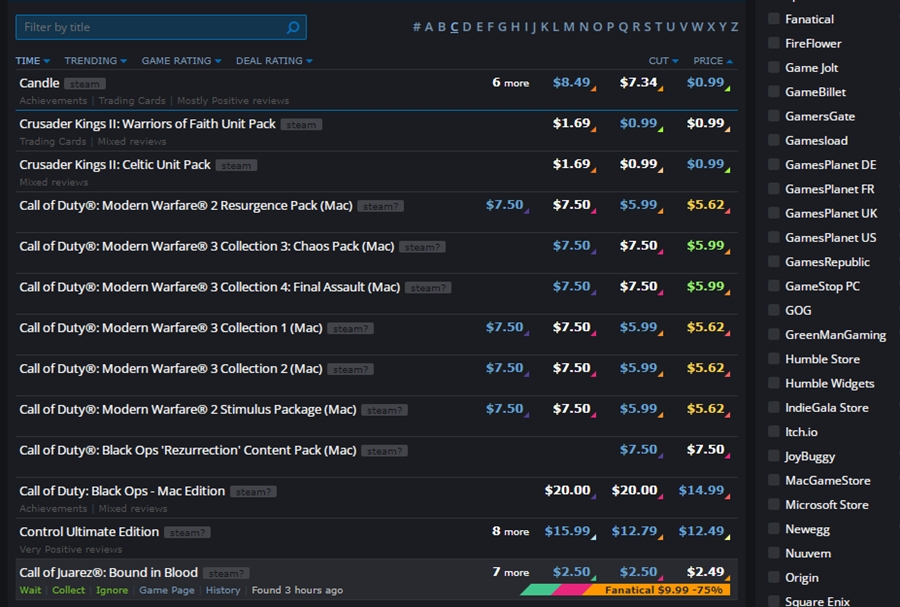Image resolution: width=900 pixels, height=607 pixels.
Task: Open Modern Warfare 2 Resurgence Pack (Mac) title
Action: pos(186,205)
